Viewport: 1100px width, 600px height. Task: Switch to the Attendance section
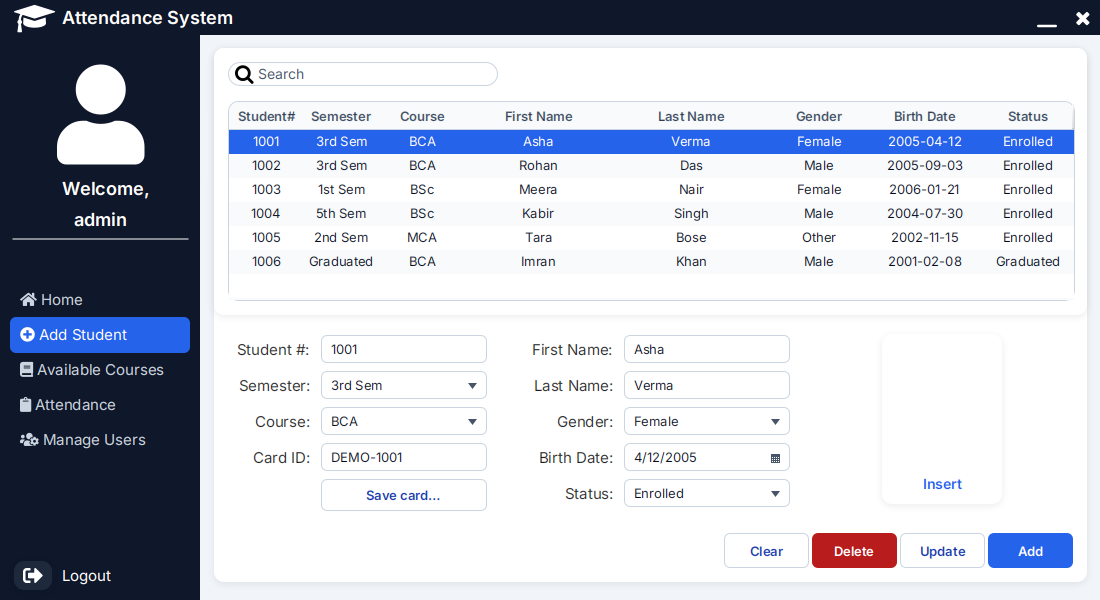tap(100, 405)
